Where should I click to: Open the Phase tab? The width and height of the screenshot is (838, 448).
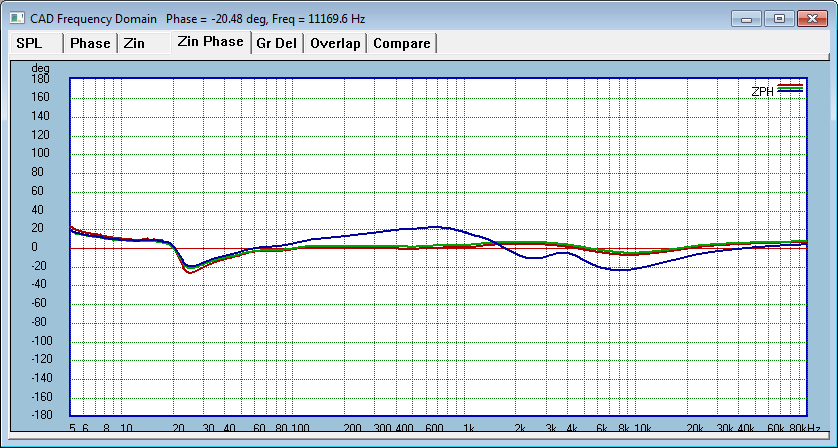(x=90, y=43)
